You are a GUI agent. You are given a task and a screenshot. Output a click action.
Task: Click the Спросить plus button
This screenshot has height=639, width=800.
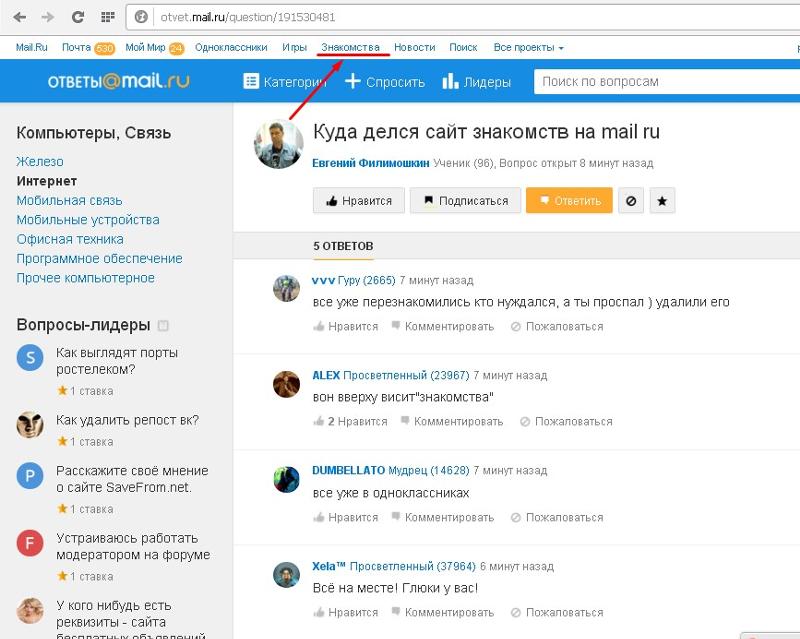coord(385,82)
